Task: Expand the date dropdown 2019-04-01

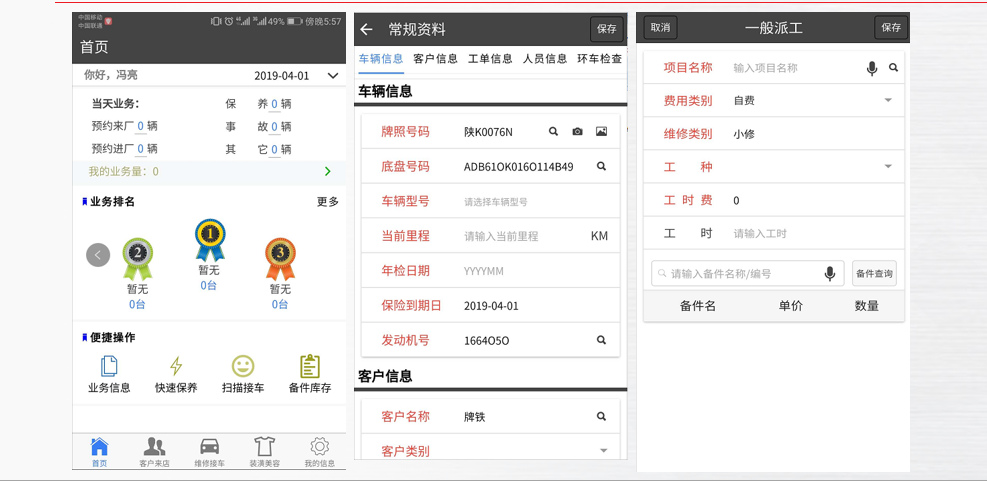Action: coord(333,76)
